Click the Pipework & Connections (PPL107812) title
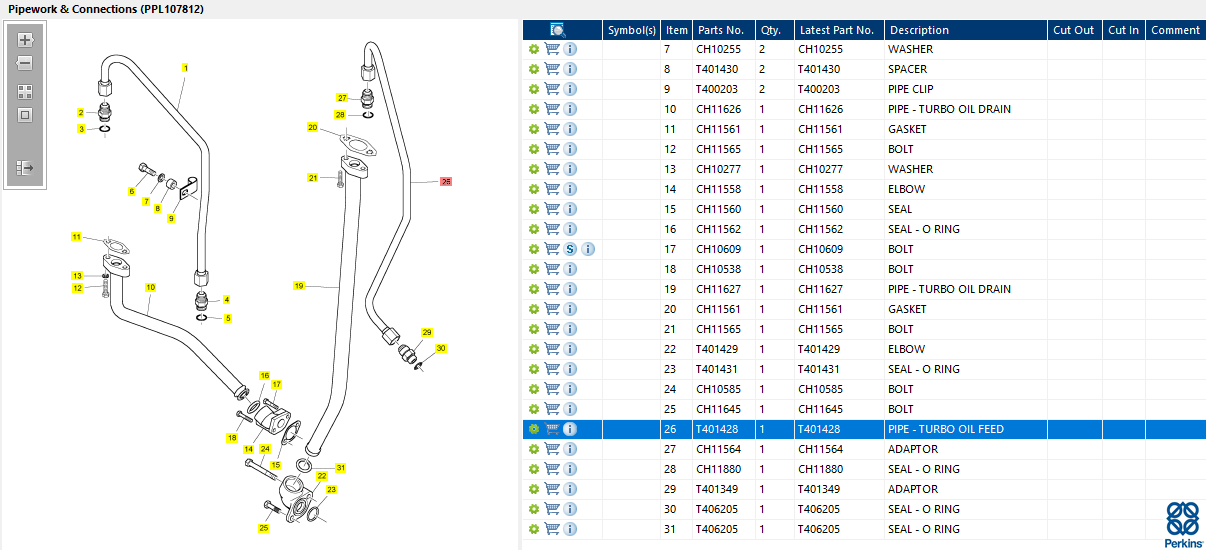1206x550 pixels. pyautogui.click(x=106, y=9)
